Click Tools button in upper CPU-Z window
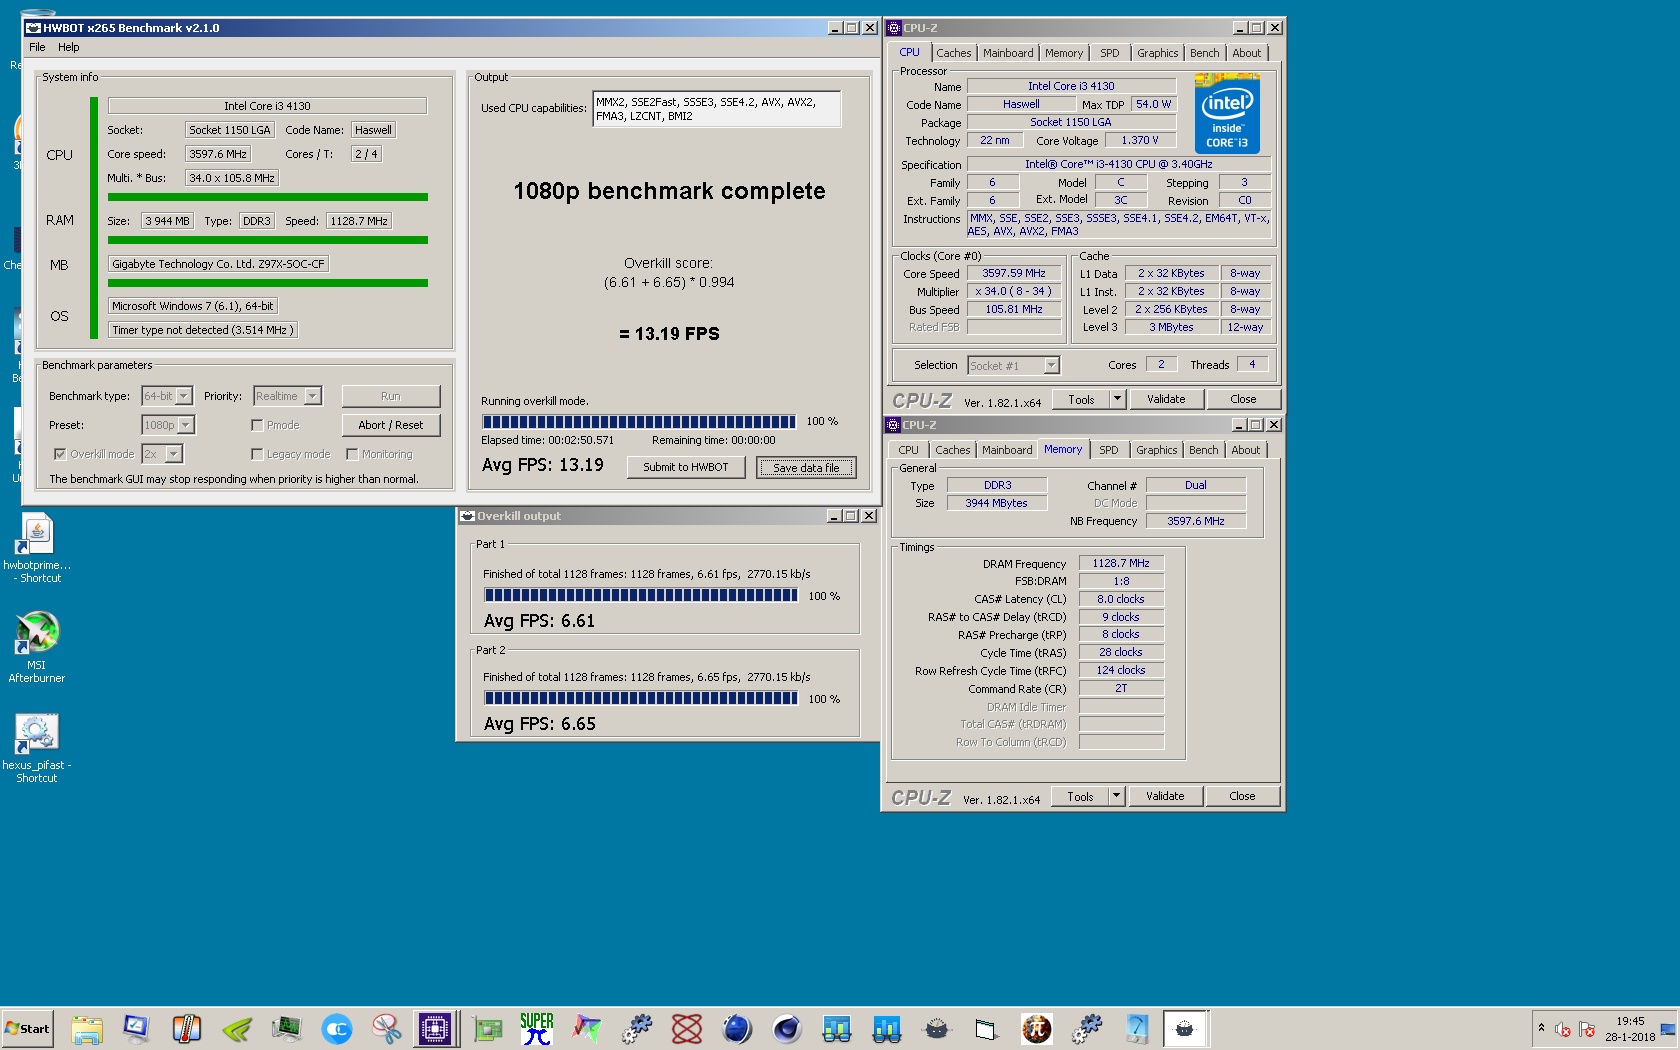 pyautogui.click(x=1081, y=399)
